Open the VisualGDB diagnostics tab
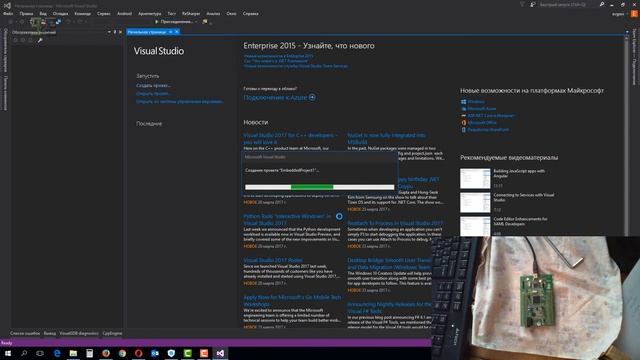Image resolution: width=640 pixels, height=360 pixels. pos(79,333)
